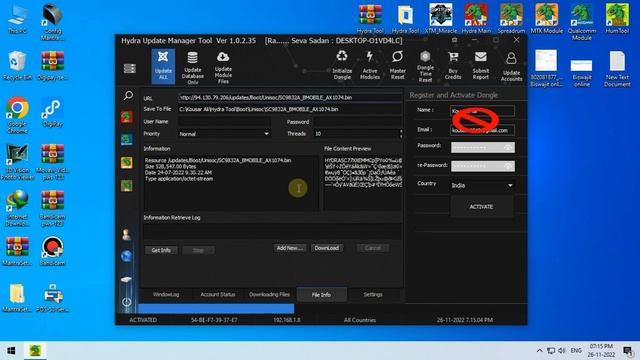This screenshot has height=360, width=640.
Task: Click the Stop button
Action: [x=198, y=250]
